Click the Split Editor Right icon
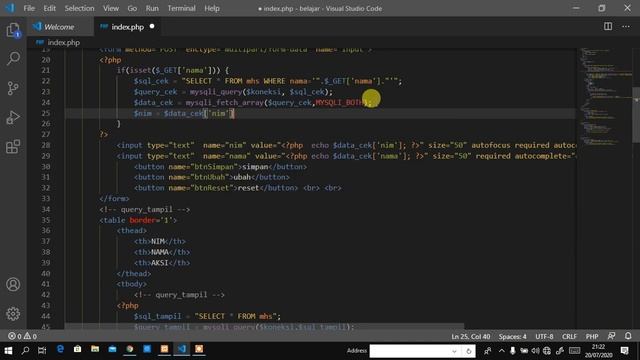This screenshot has height=360, width=640. click(608, 27)
